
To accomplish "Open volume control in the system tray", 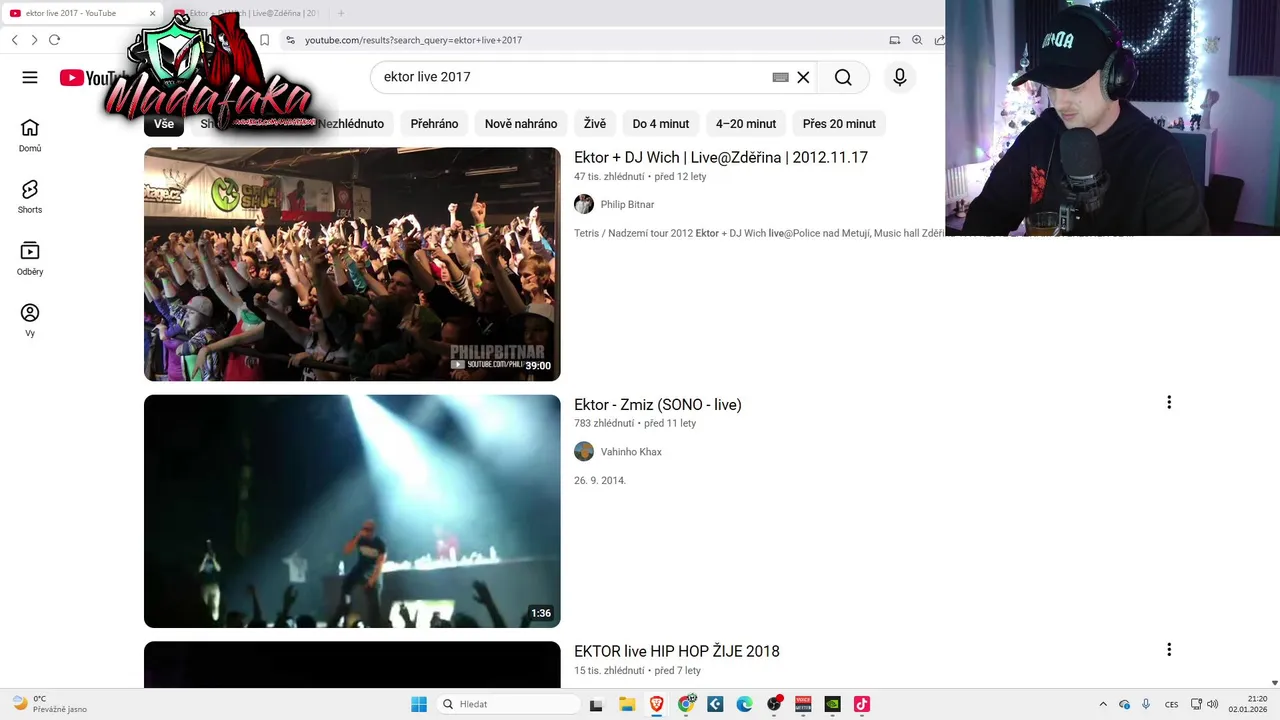I will (x=1213, y=704).
